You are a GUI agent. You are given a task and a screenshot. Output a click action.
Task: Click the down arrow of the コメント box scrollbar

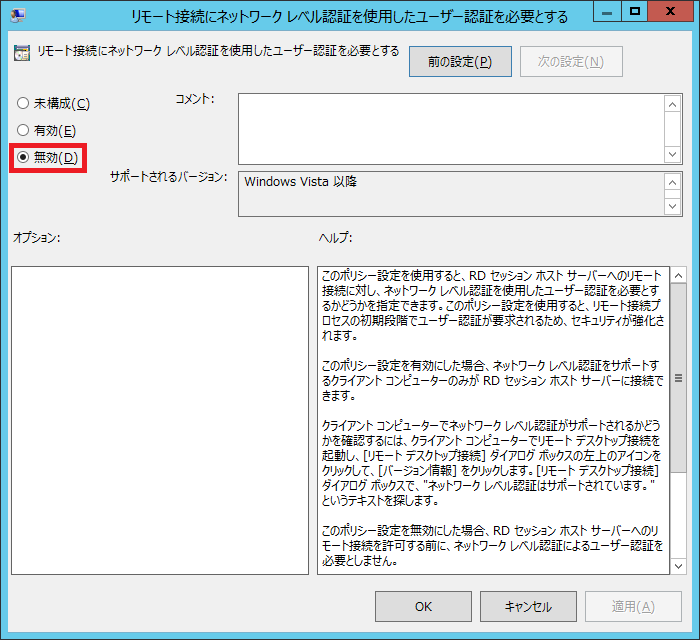pyautogui.click(x=673, y=154)
